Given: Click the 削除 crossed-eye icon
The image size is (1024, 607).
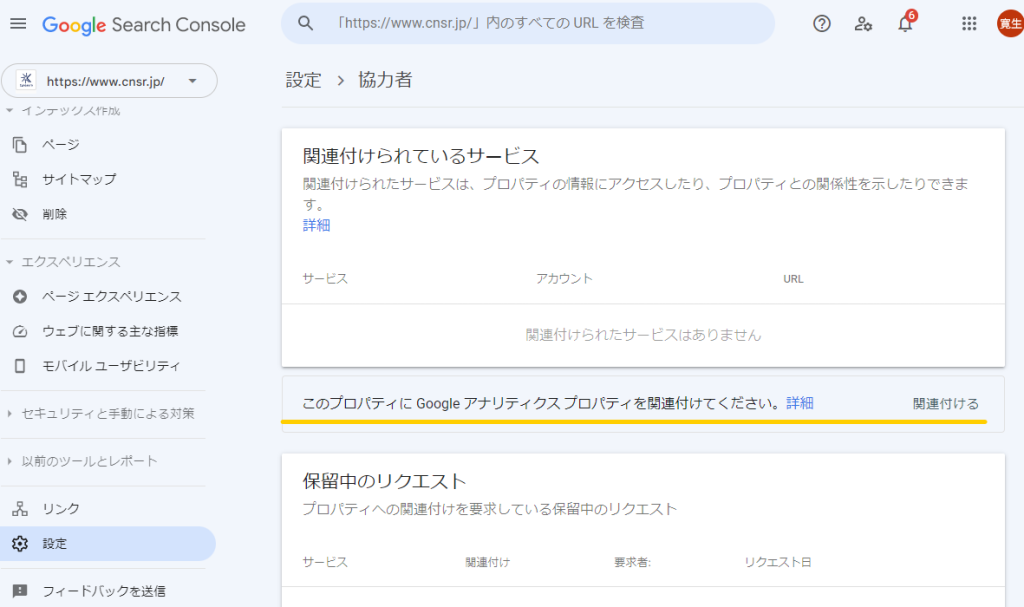Looking at the screenshot, I should coord(20,214).
